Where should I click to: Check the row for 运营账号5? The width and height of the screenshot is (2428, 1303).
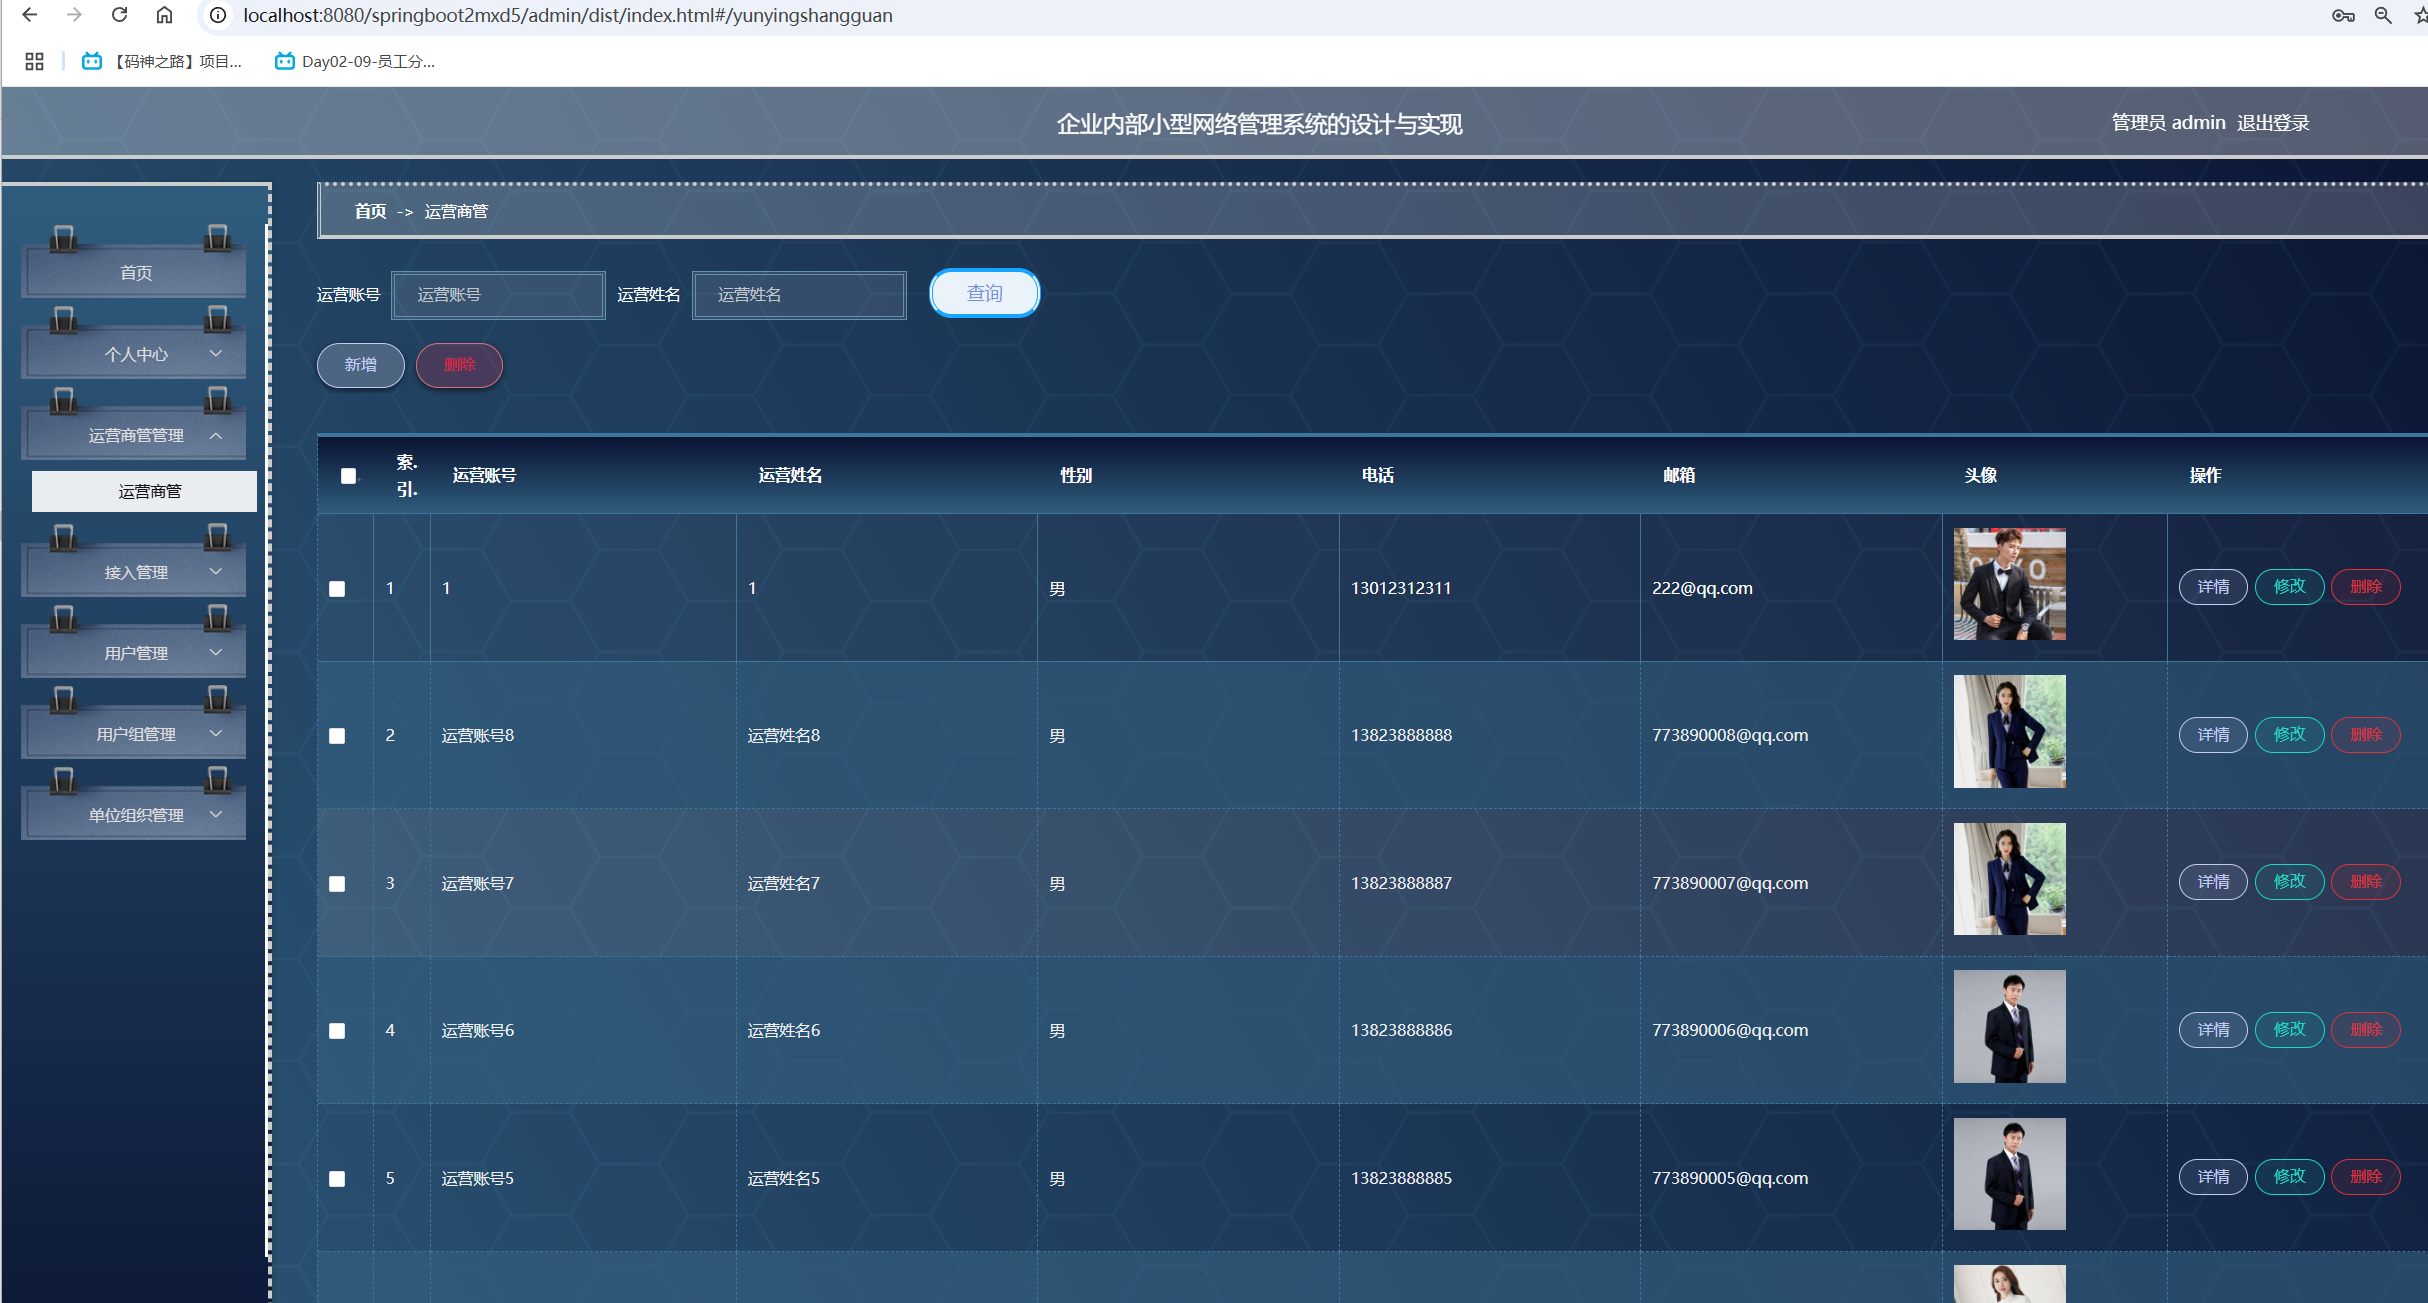click(x=337, y=1179)
